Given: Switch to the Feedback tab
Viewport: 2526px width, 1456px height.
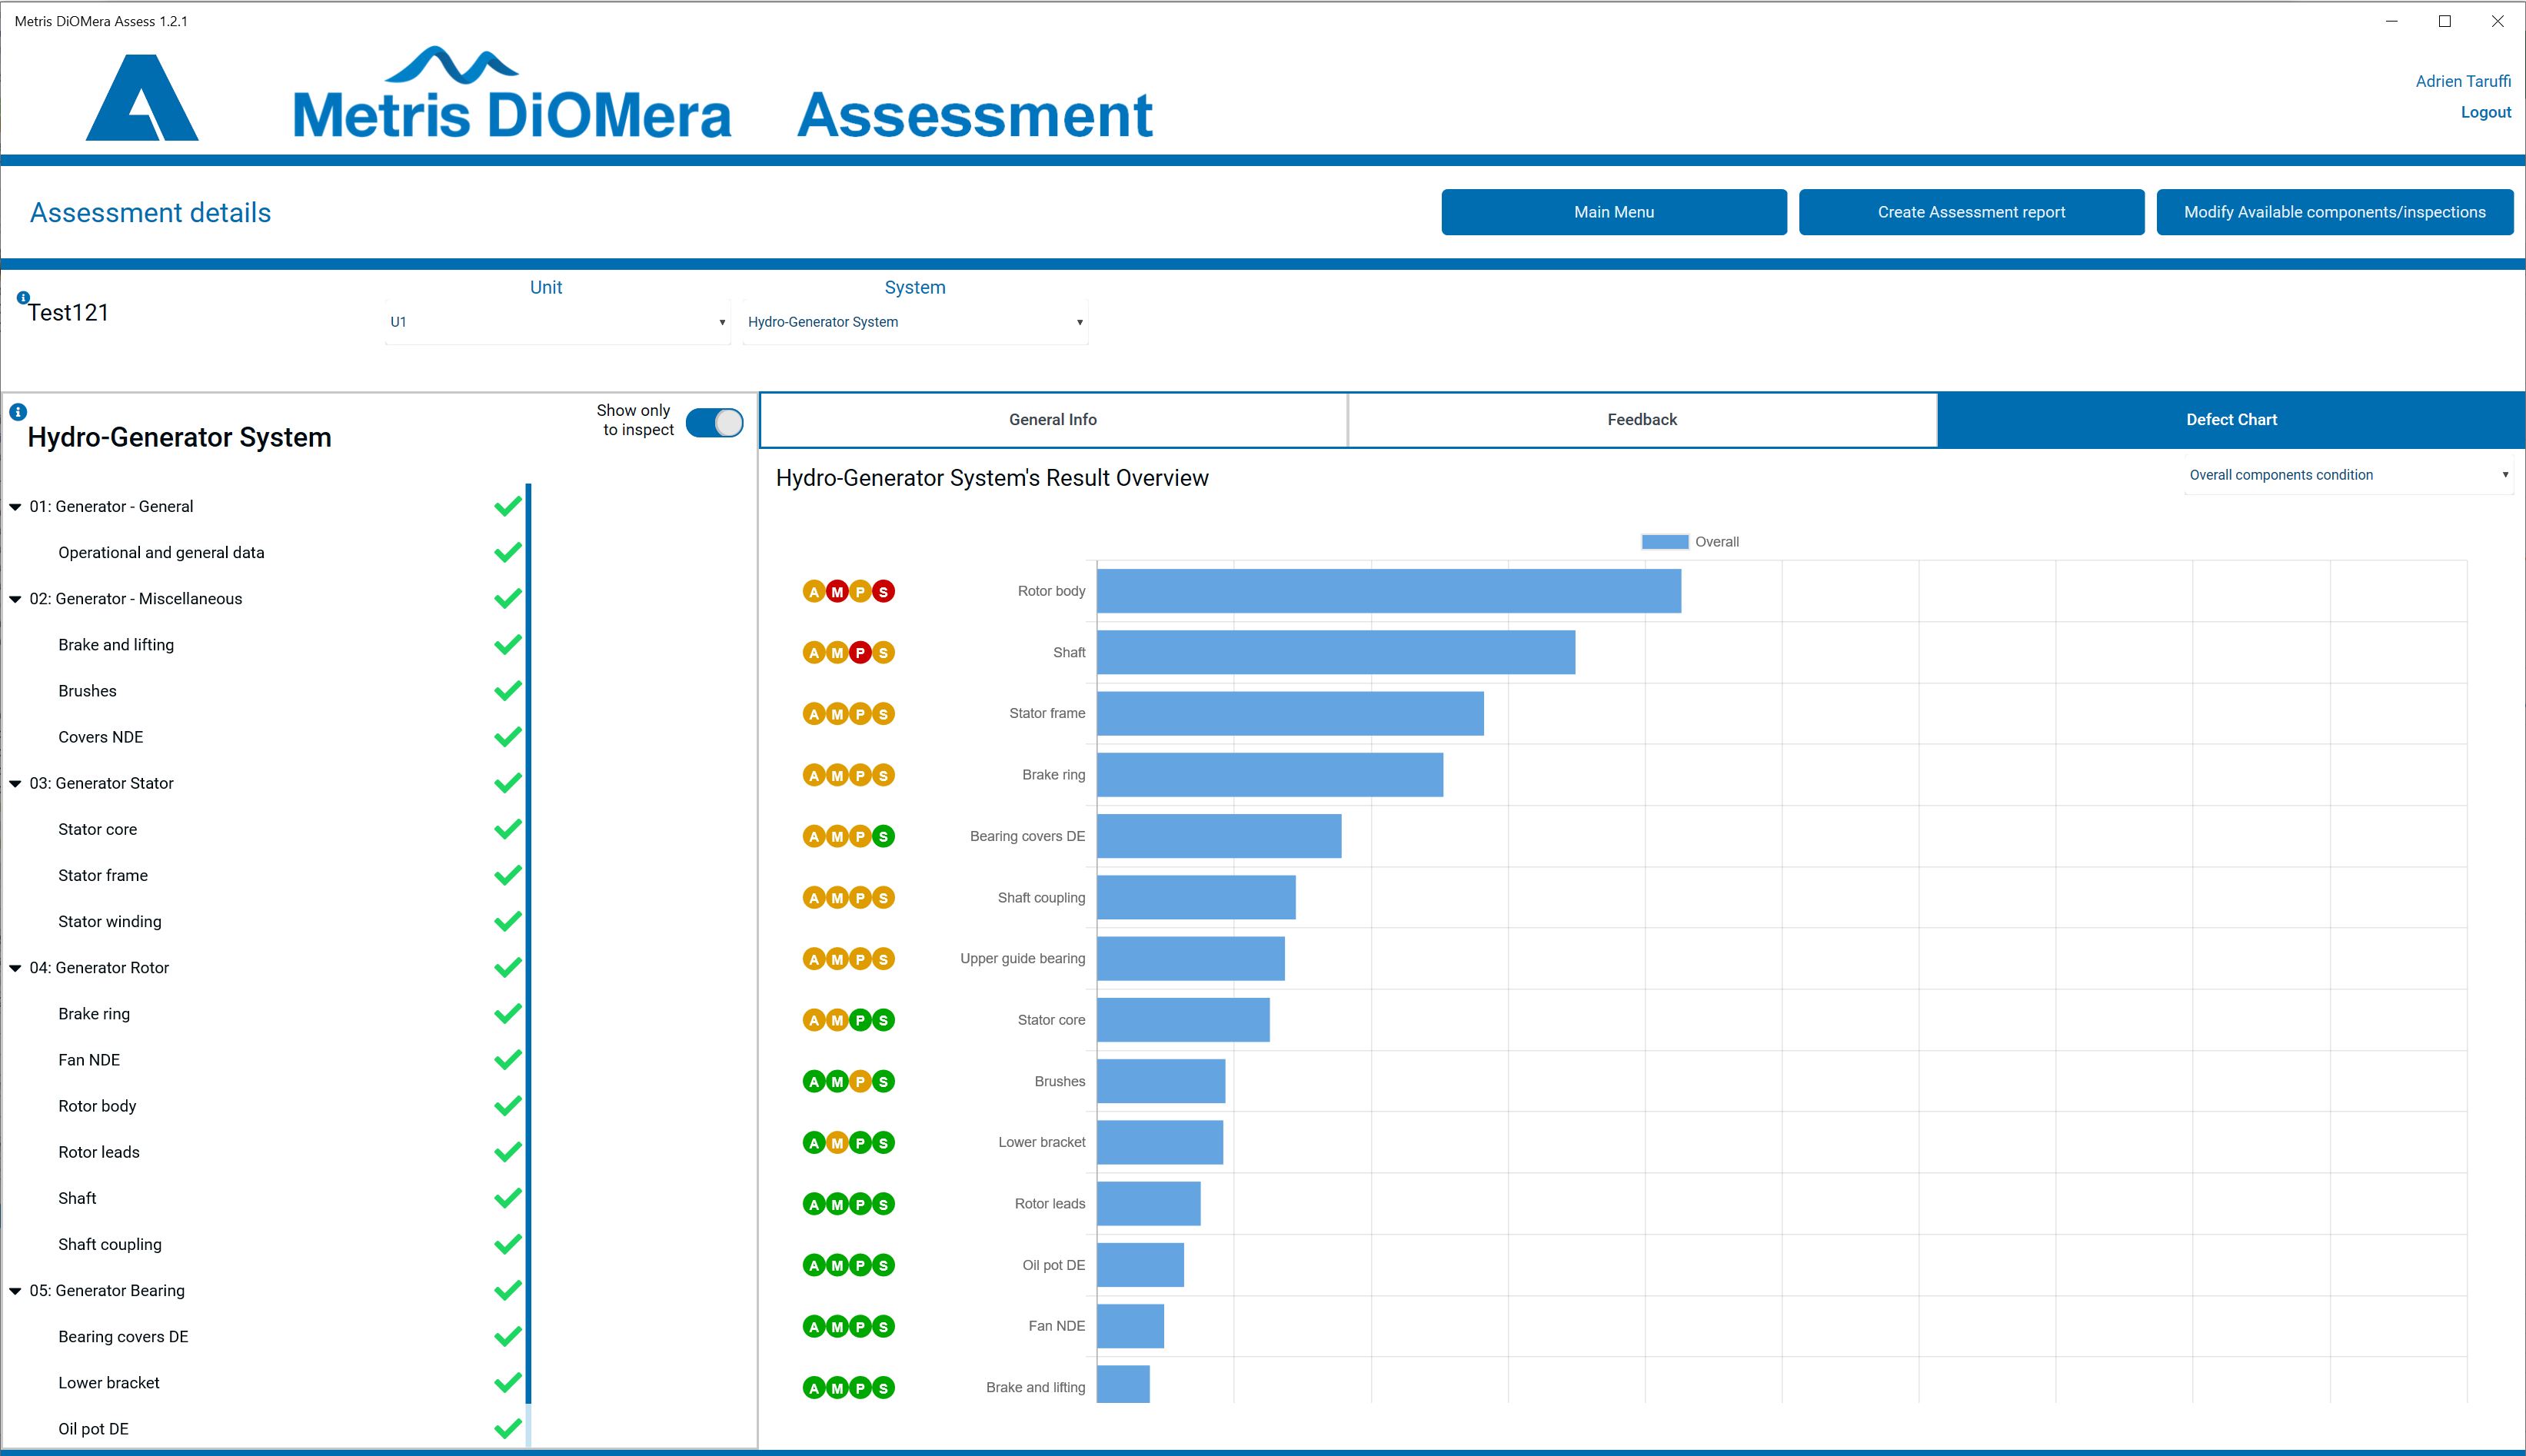Looking at the screenshot, I should [x=1642, y=420].
